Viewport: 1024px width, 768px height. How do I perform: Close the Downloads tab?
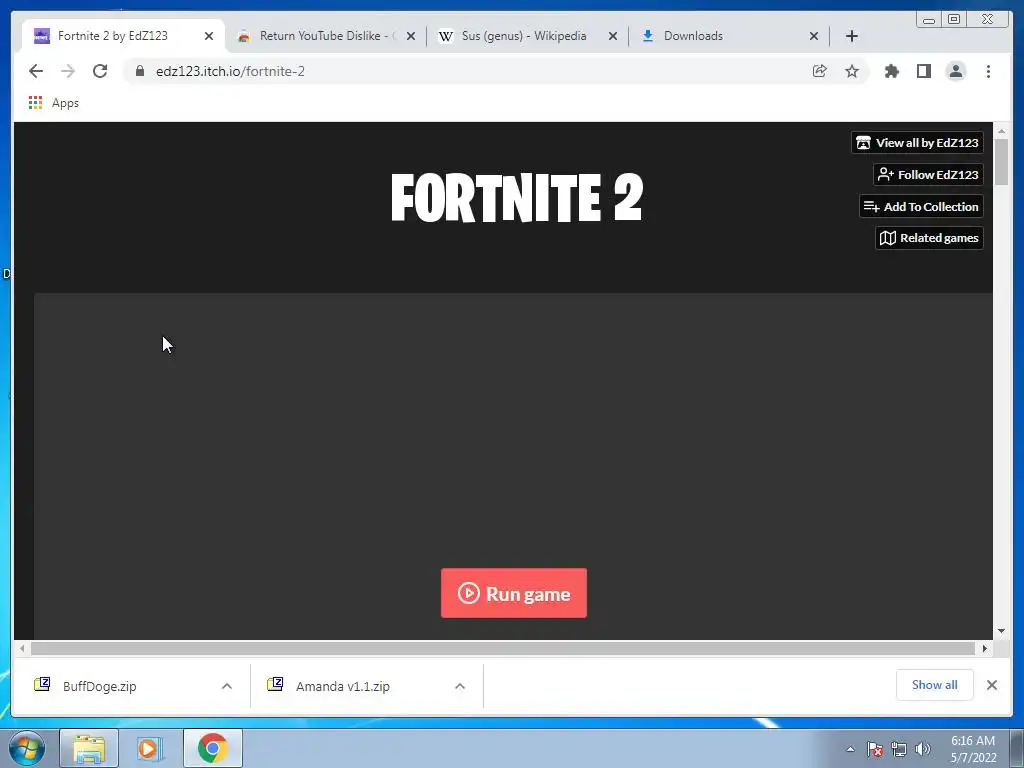point(814,36)
